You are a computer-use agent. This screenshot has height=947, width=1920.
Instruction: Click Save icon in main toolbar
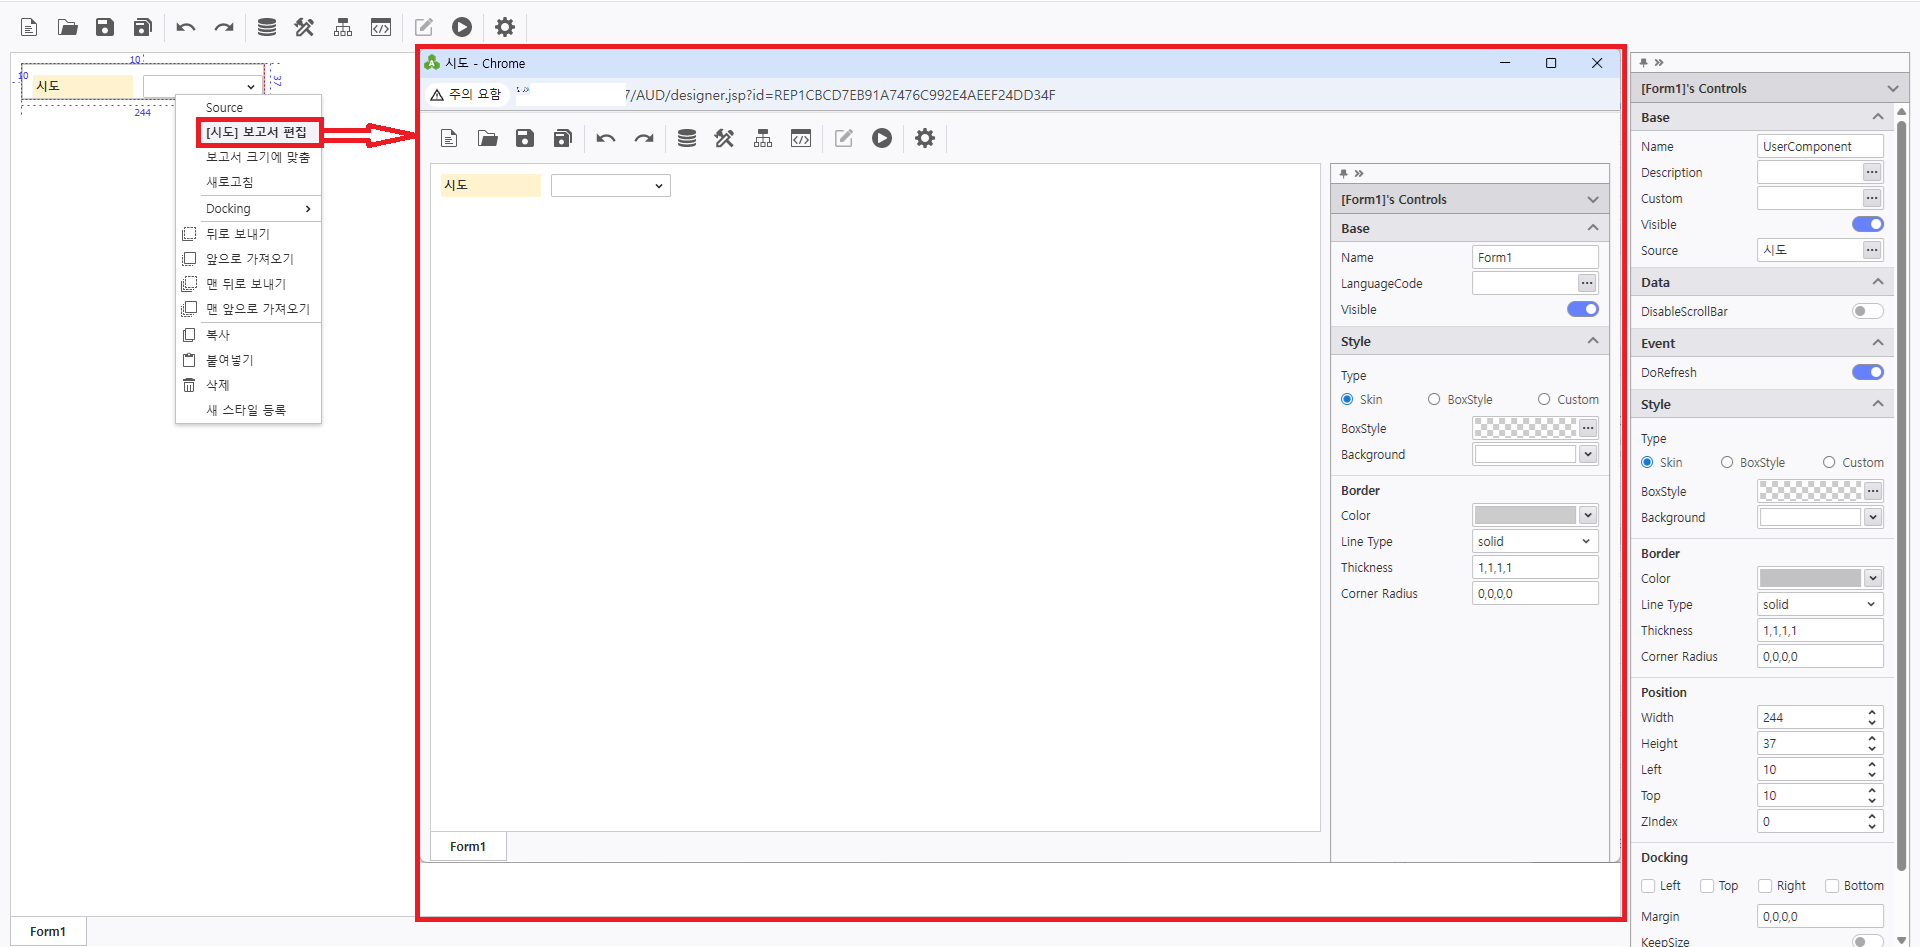coord(105,27)
